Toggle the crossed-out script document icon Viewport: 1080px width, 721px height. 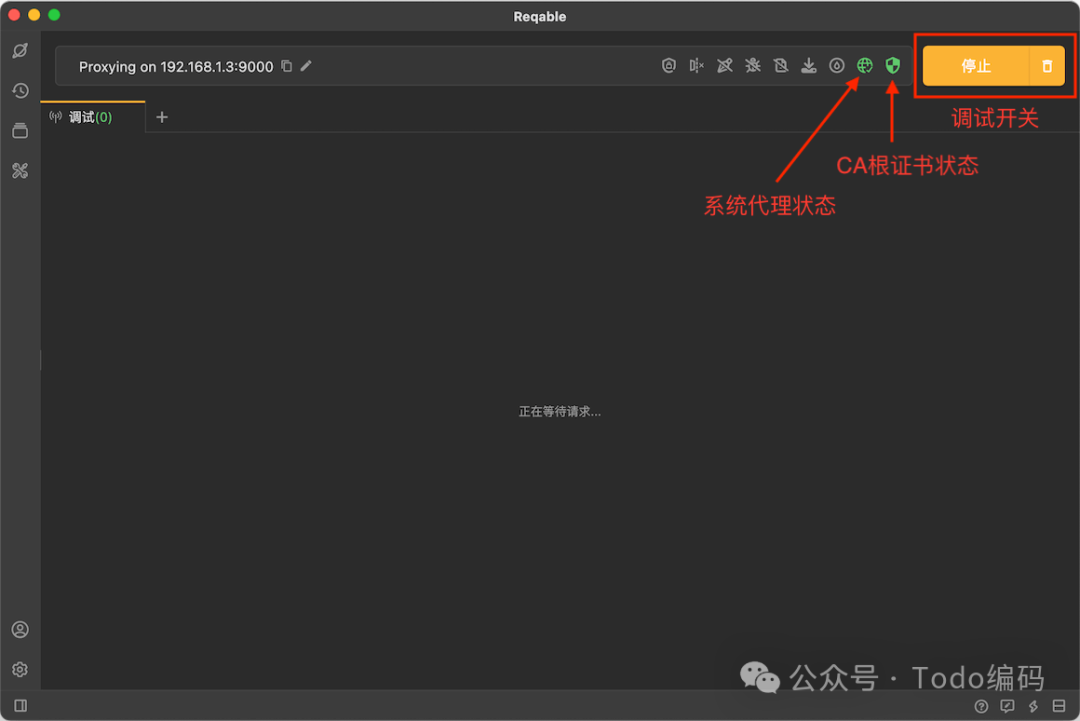[x=780, y=65]
